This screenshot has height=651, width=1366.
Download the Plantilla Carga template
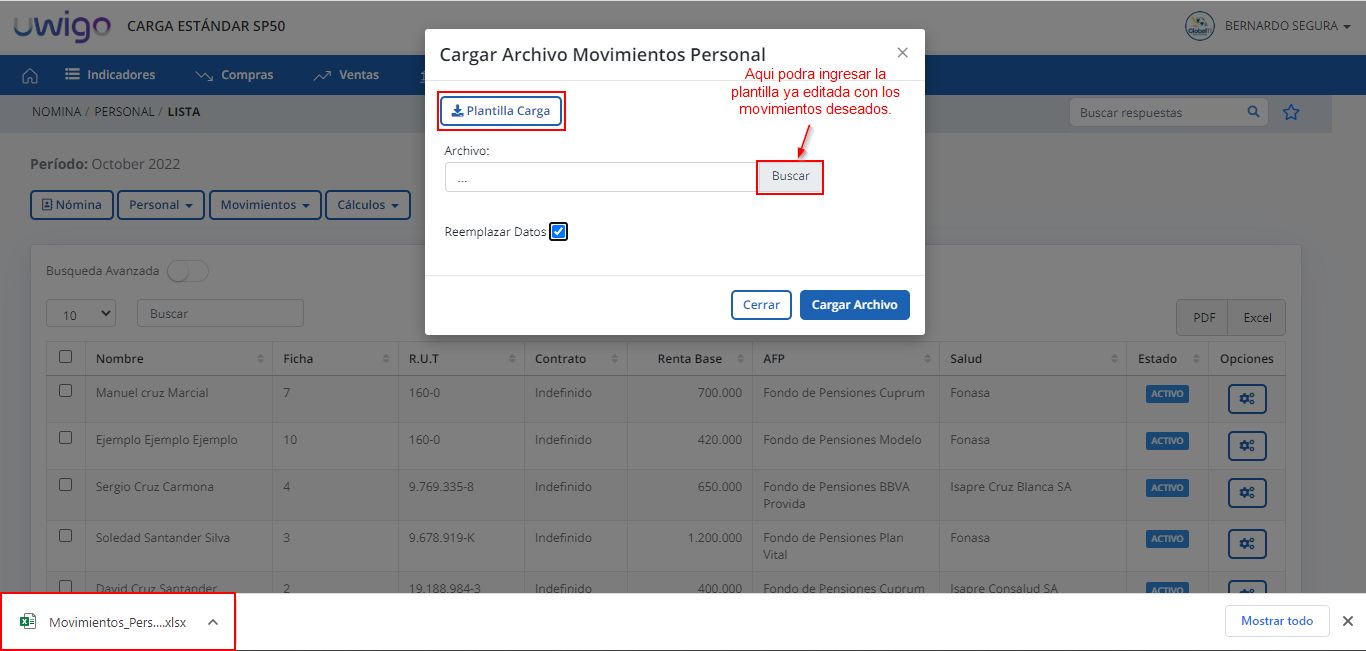[501, 111]
